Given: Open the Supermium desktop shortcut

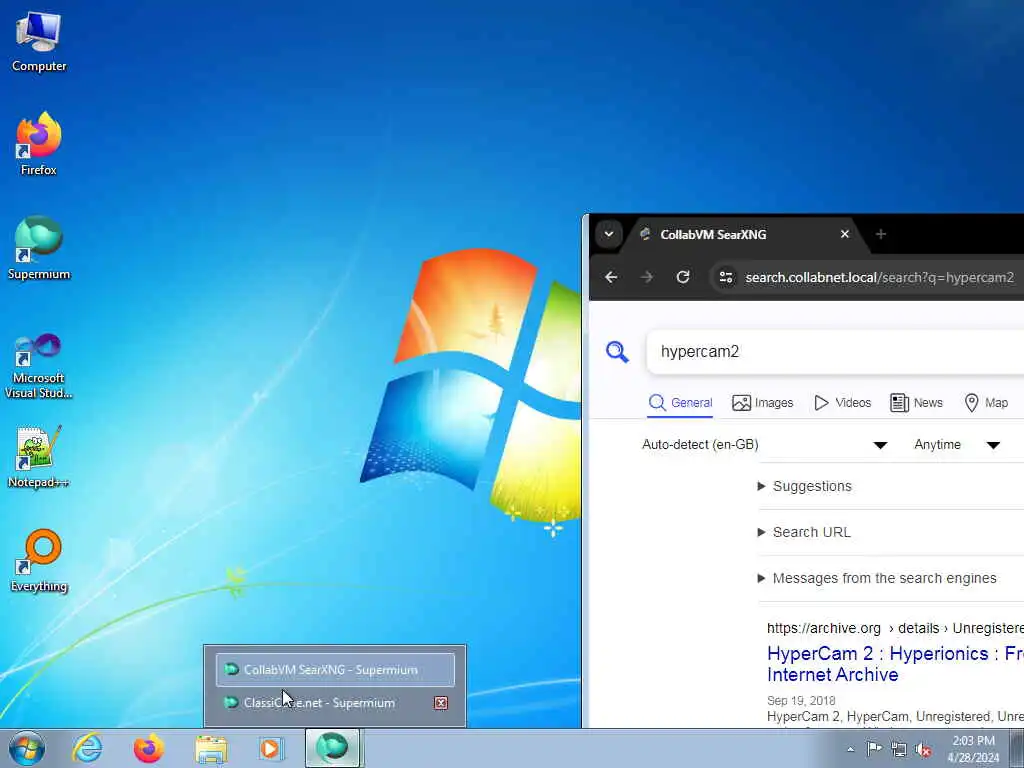Looking at the screenshot, I should point(39,248).
